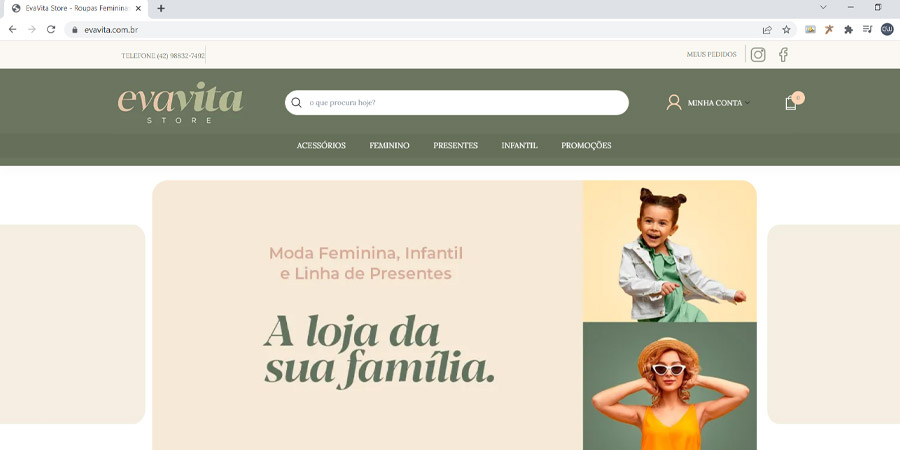Open the browser extensions puzzle icon
The width and height of the screenshot is (900, 450).
(x=848, y=30)
